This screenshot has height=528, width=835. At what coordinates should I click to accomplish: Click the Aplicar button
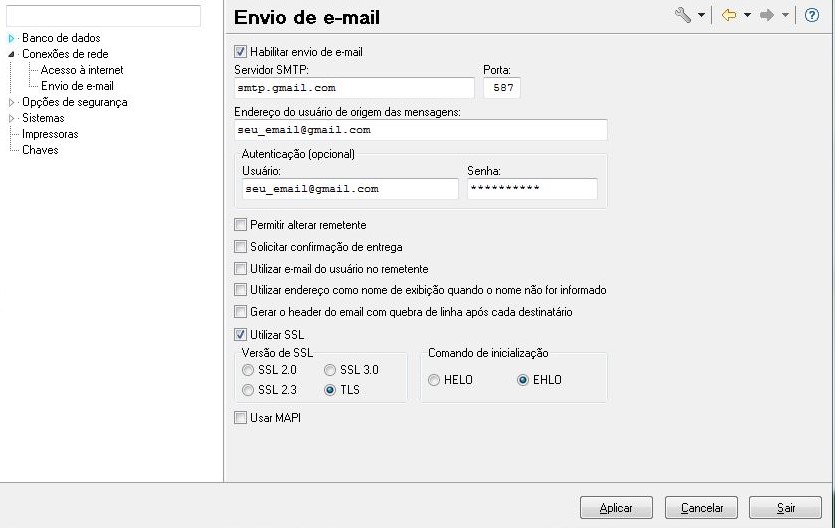[616, 508]
